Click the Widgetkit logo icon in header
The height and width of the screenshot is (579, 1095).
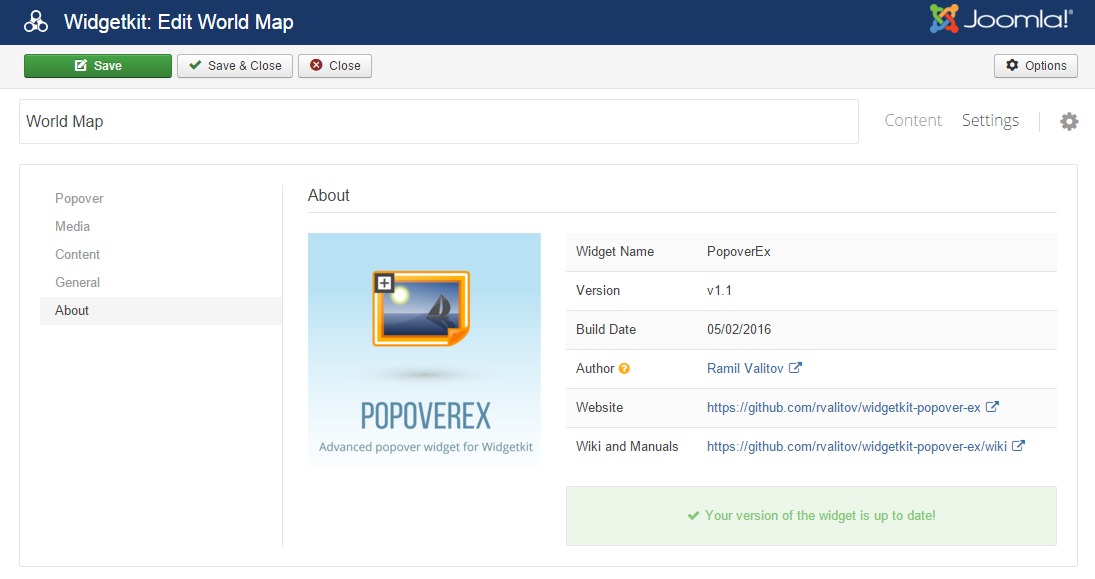[36, 22]
